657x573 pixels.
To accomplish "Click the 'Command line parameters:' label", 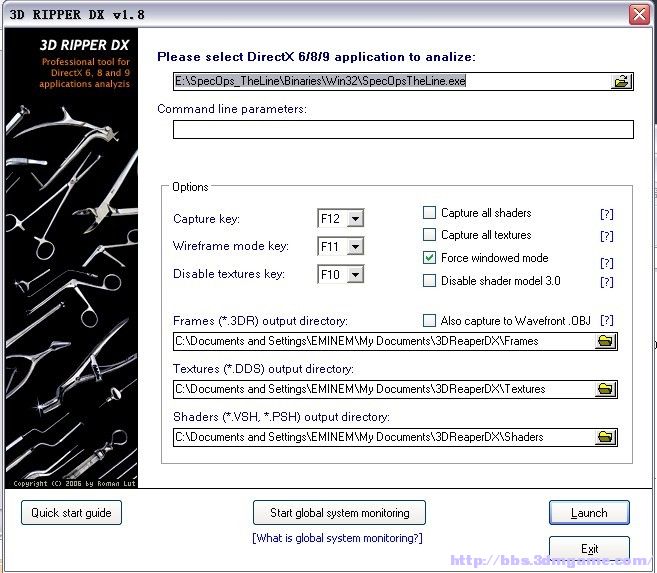I will tap(232, 109).
